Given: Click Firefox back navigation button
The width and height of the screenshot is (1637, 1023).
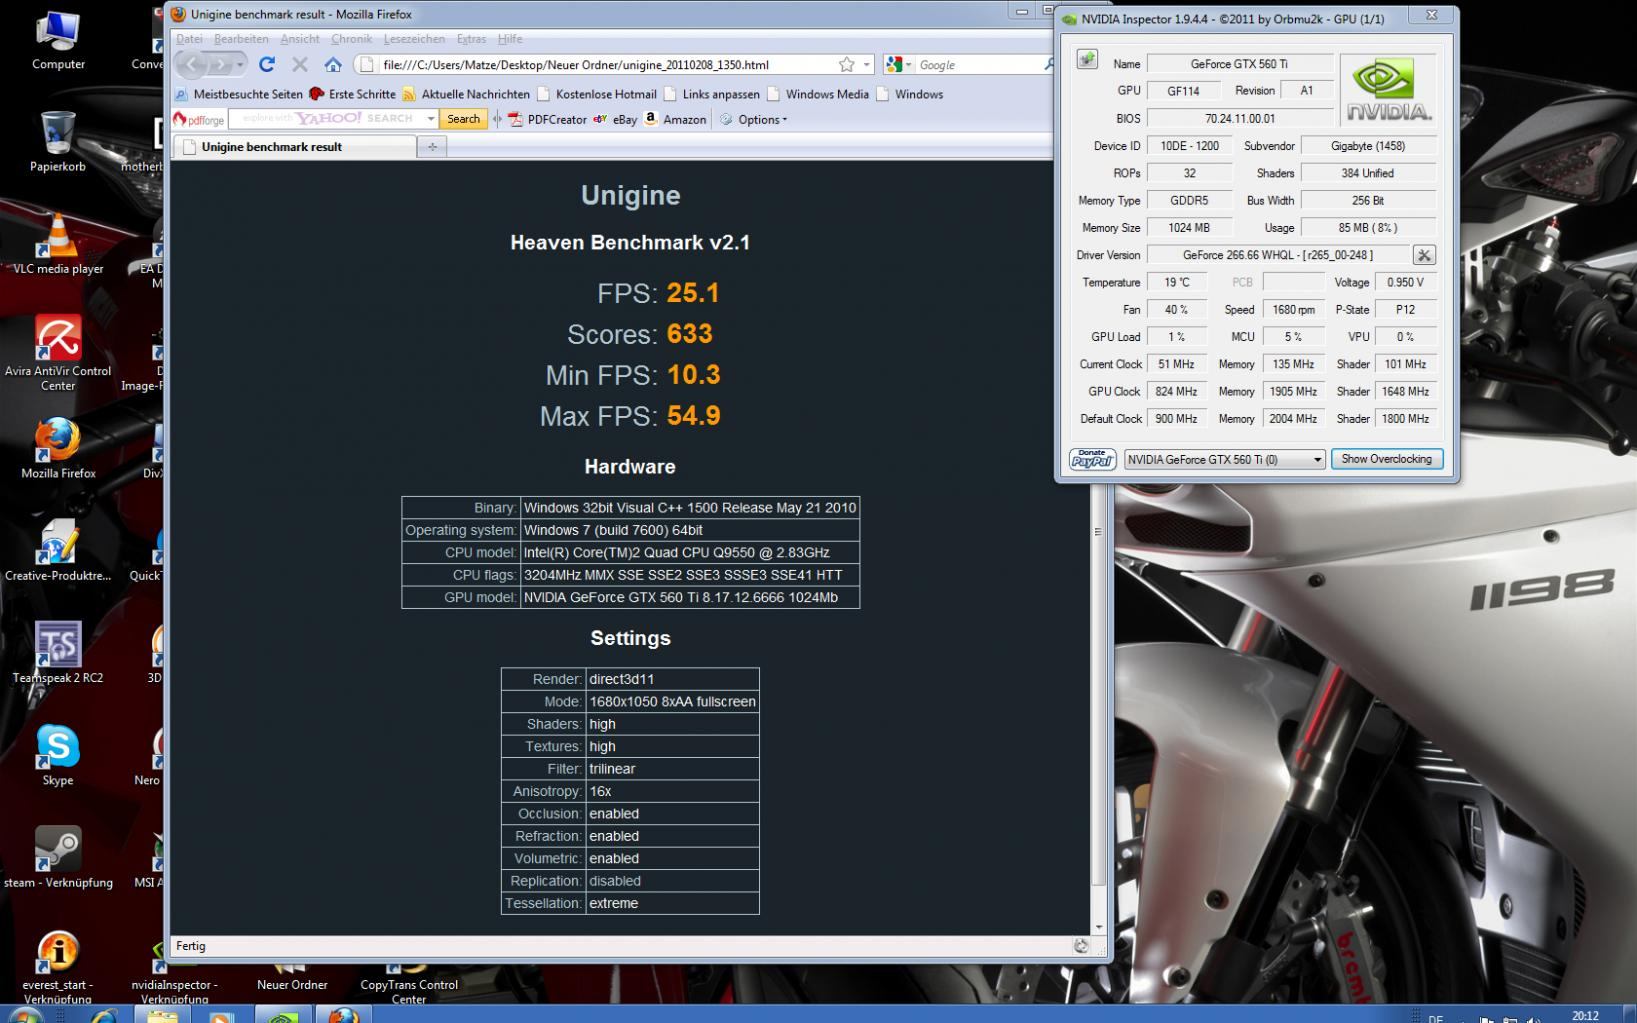Looking at the screenshot, I should (x=192, y=65).
